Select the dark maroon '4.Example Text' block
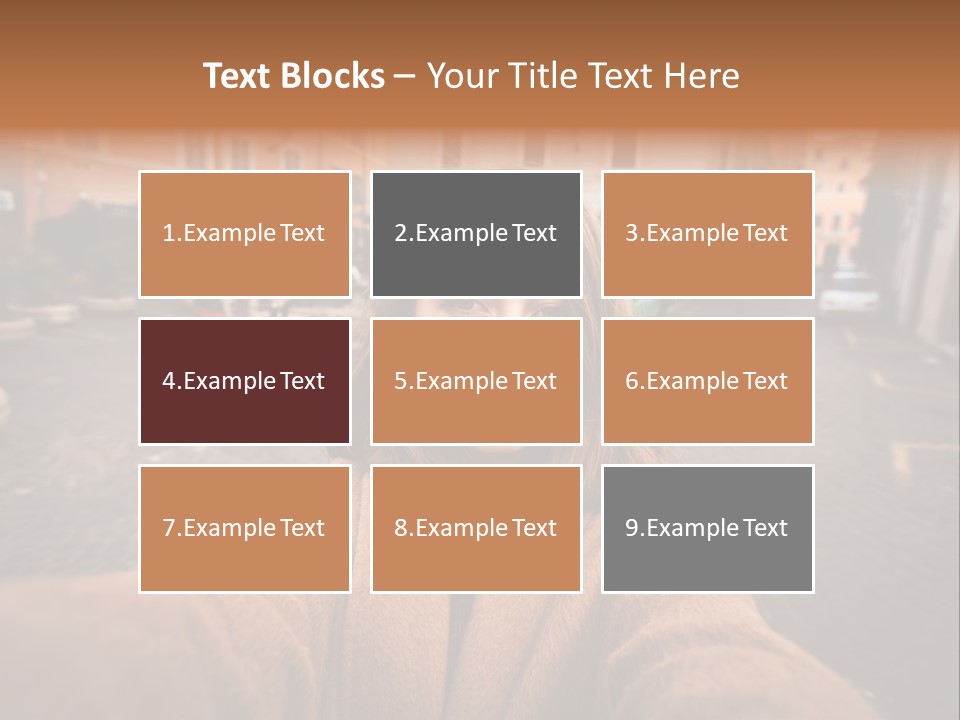Screen dimensions: 960x720 pyautogui.click(x=245, y=381)
